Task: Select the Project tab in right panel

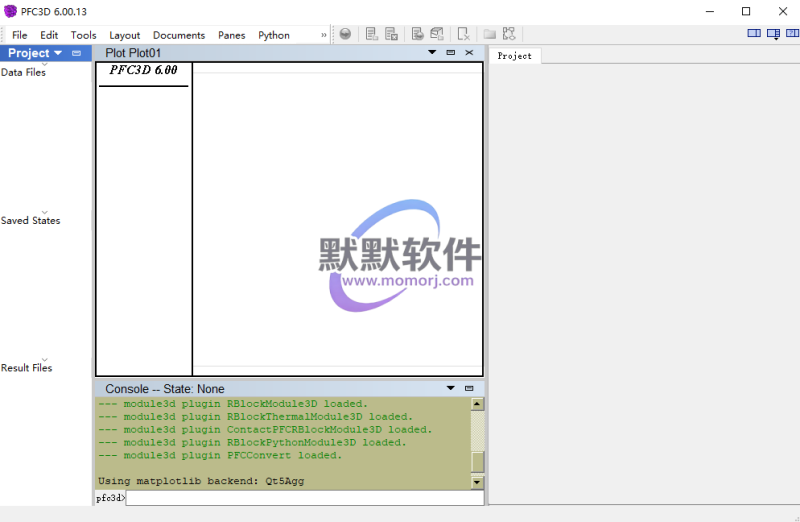Action: tap(514, 56)
